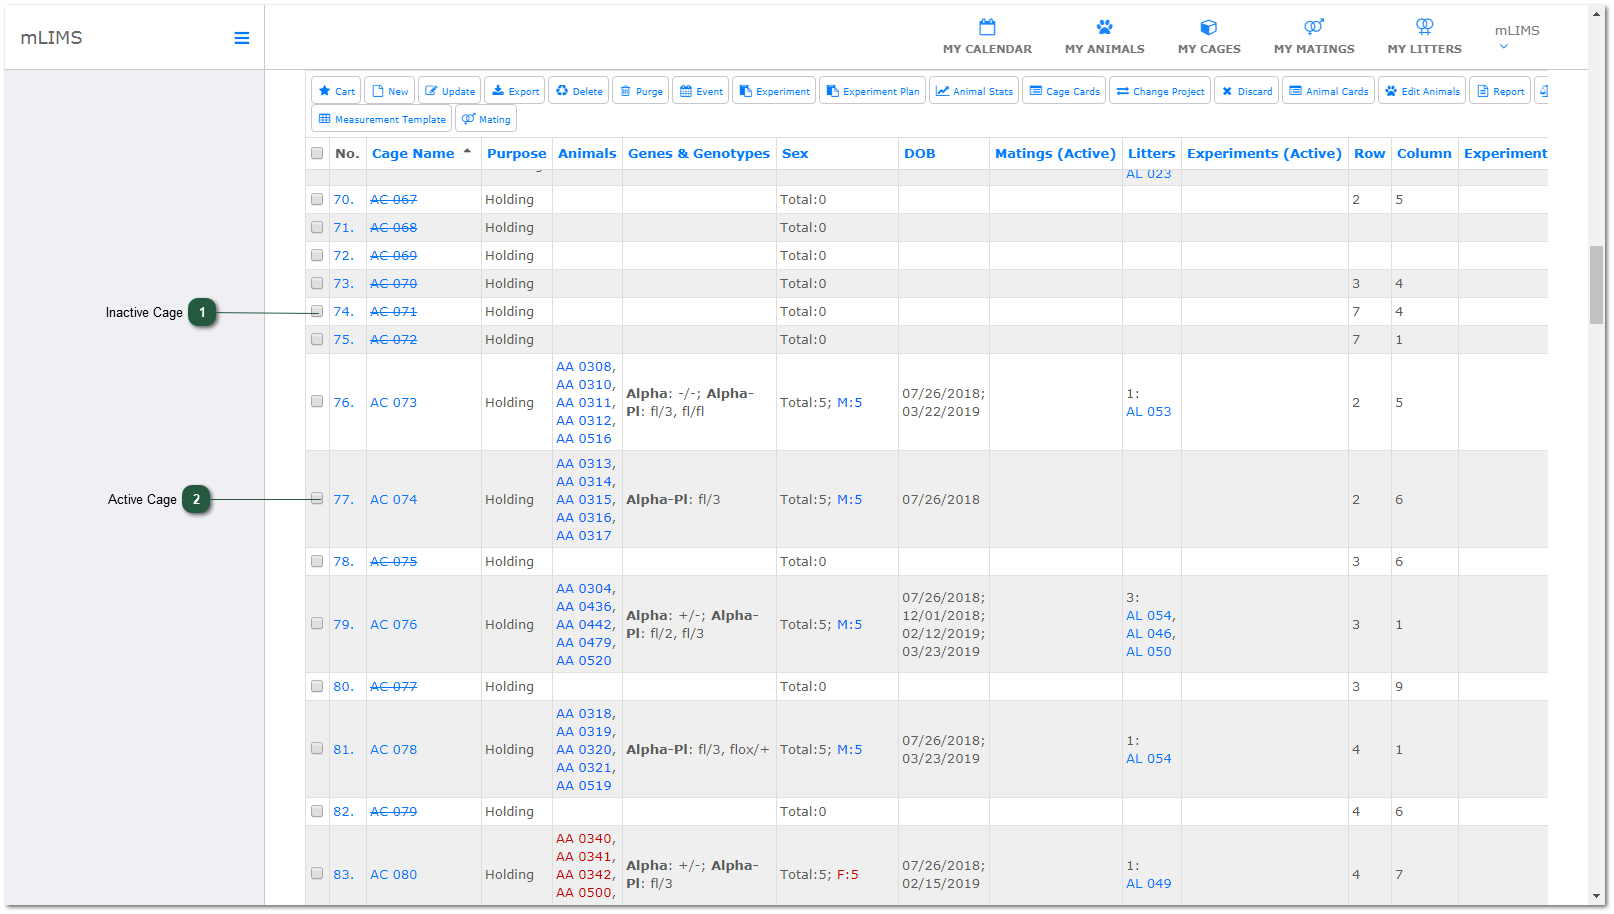This screenshot has width=1614, height=914.
Task: Open cage AC 073 link
Action: (x=393, y=402)
